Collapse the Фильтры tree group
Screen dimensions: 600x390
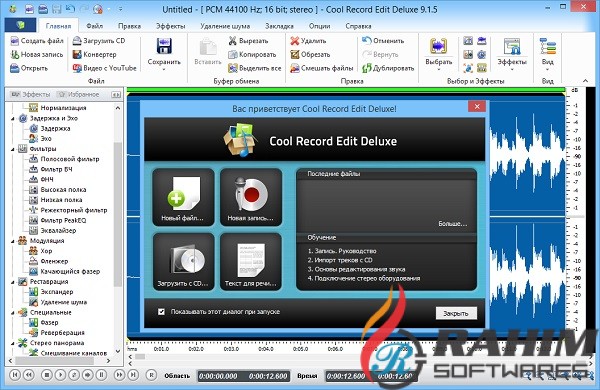point(13,149)
